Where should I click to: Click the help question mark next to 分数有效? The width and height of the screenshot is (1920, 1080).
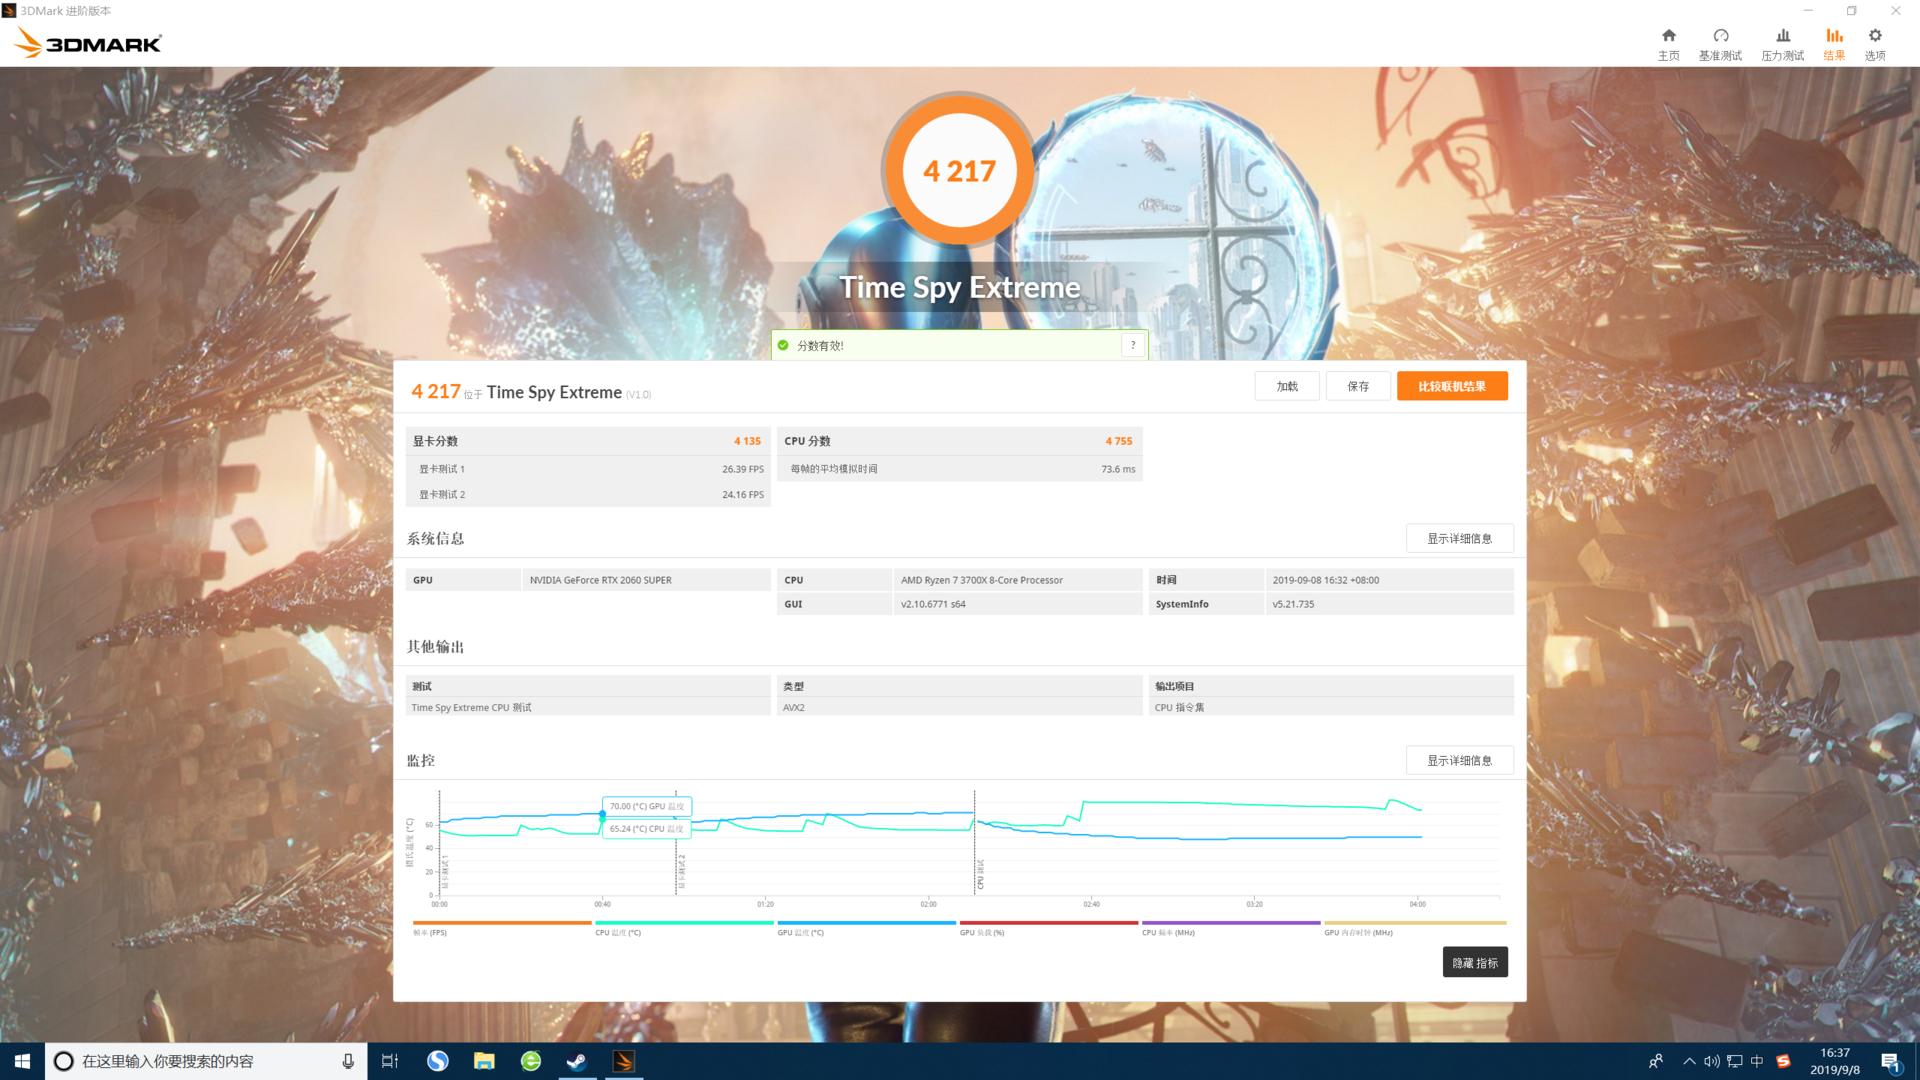pyautogui.click(x=1133, y=345)
